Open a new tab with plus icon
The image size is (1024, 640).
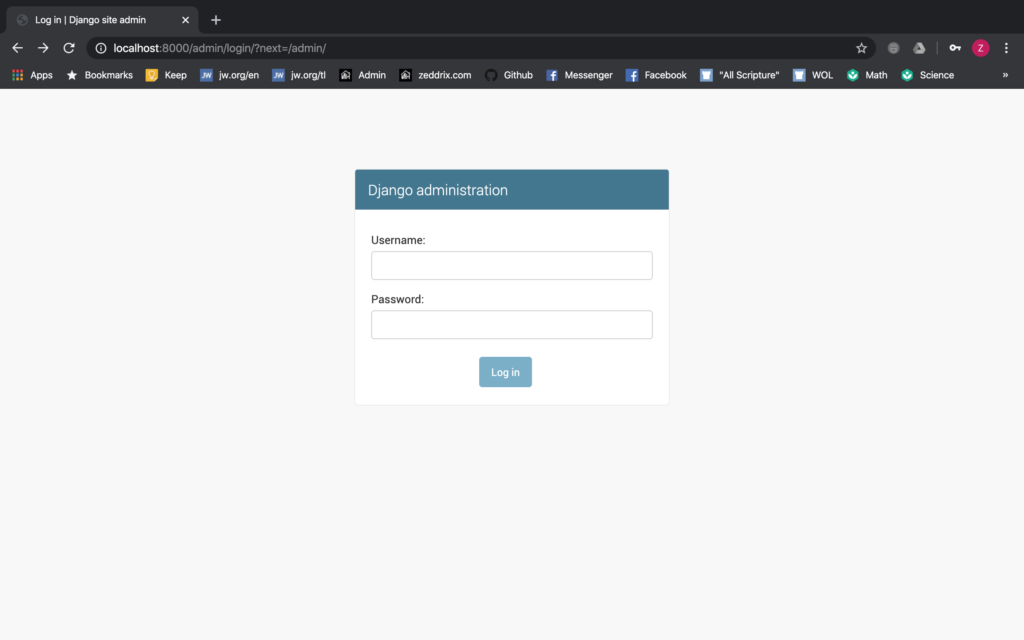click(x=216, y=20)
